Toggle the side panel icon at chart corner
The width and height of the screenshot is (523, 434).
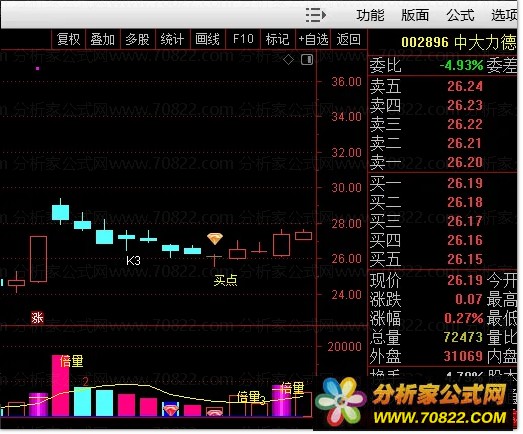coord(307,59)
